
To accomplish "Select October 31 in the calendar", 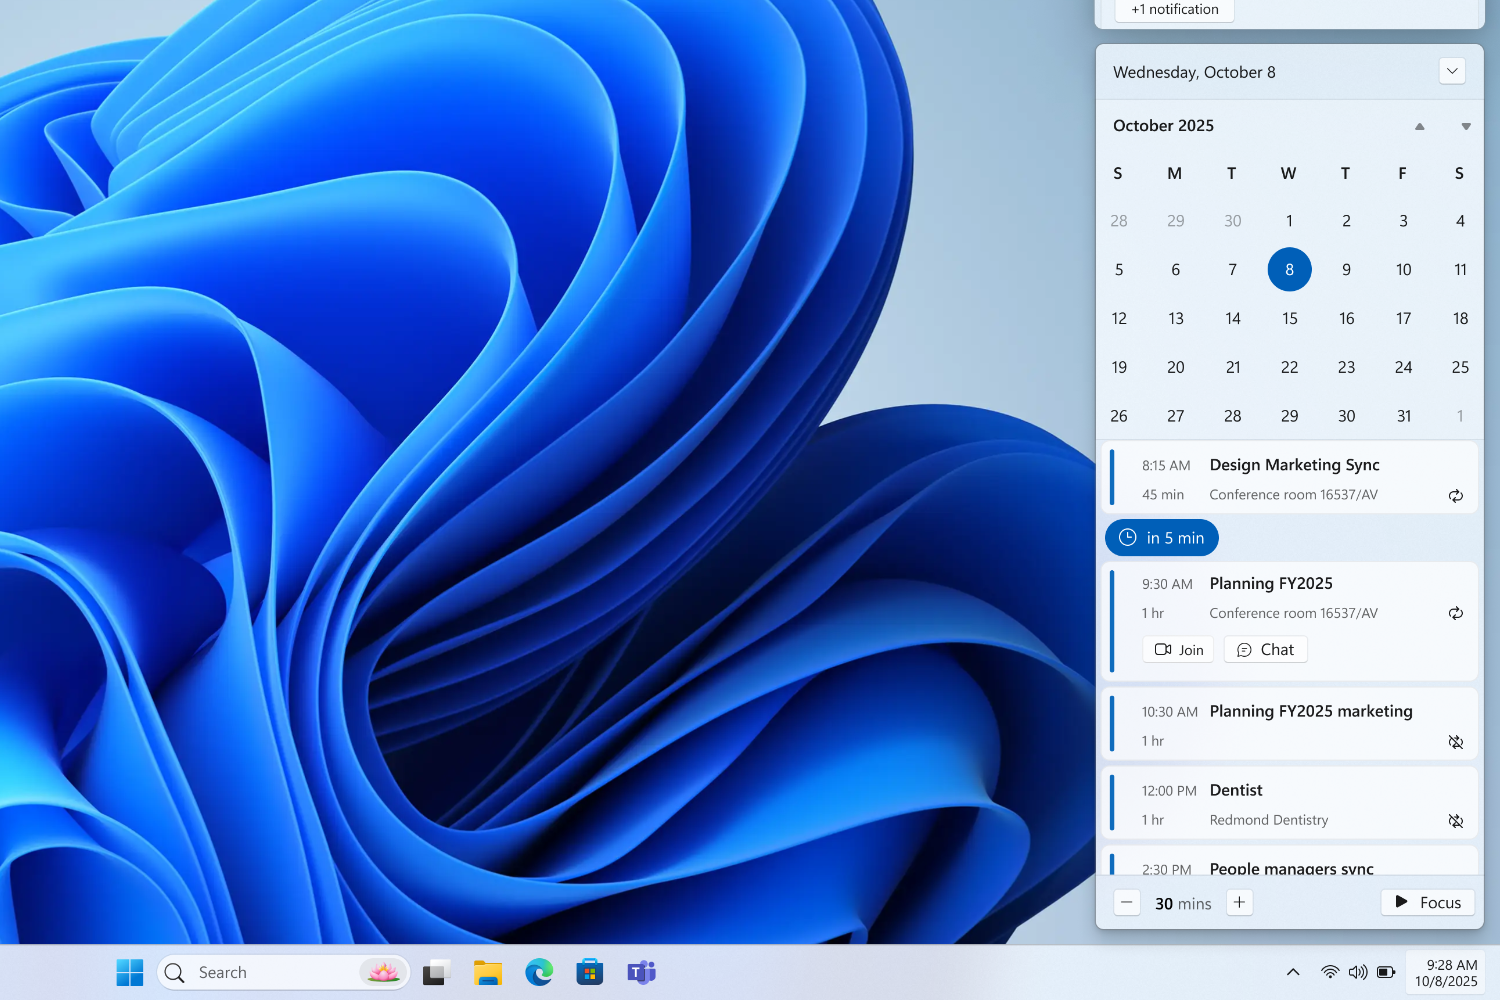I will pyautogui.click(x=1404, y=416).
